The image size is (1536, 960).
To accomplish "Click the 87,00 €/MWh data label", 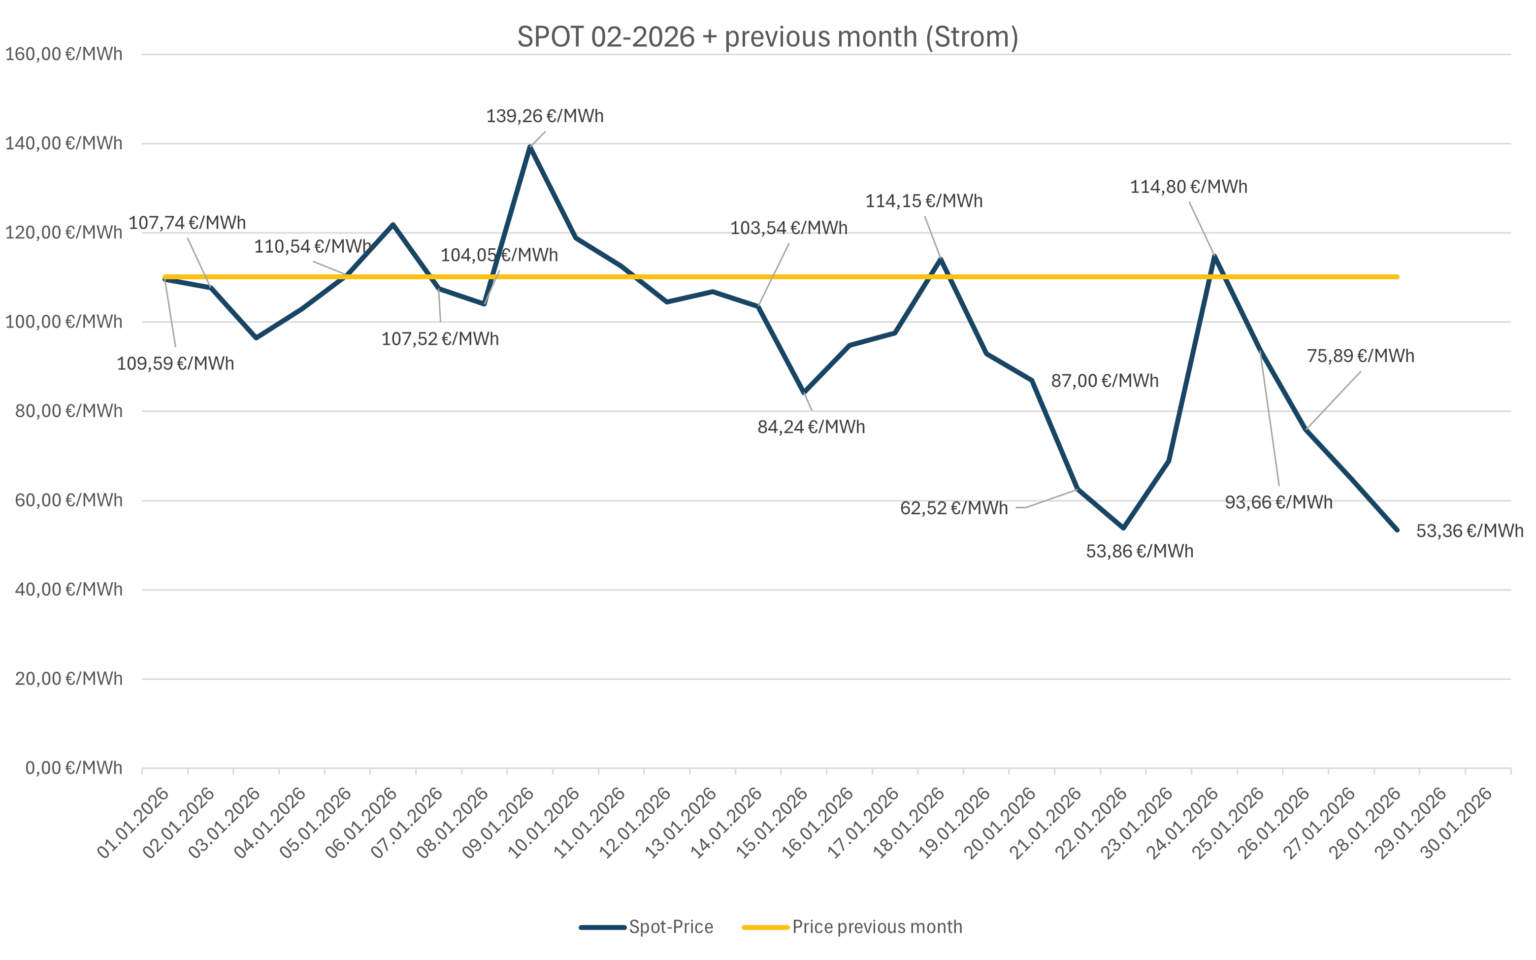I will click(x=1104, y=381).
